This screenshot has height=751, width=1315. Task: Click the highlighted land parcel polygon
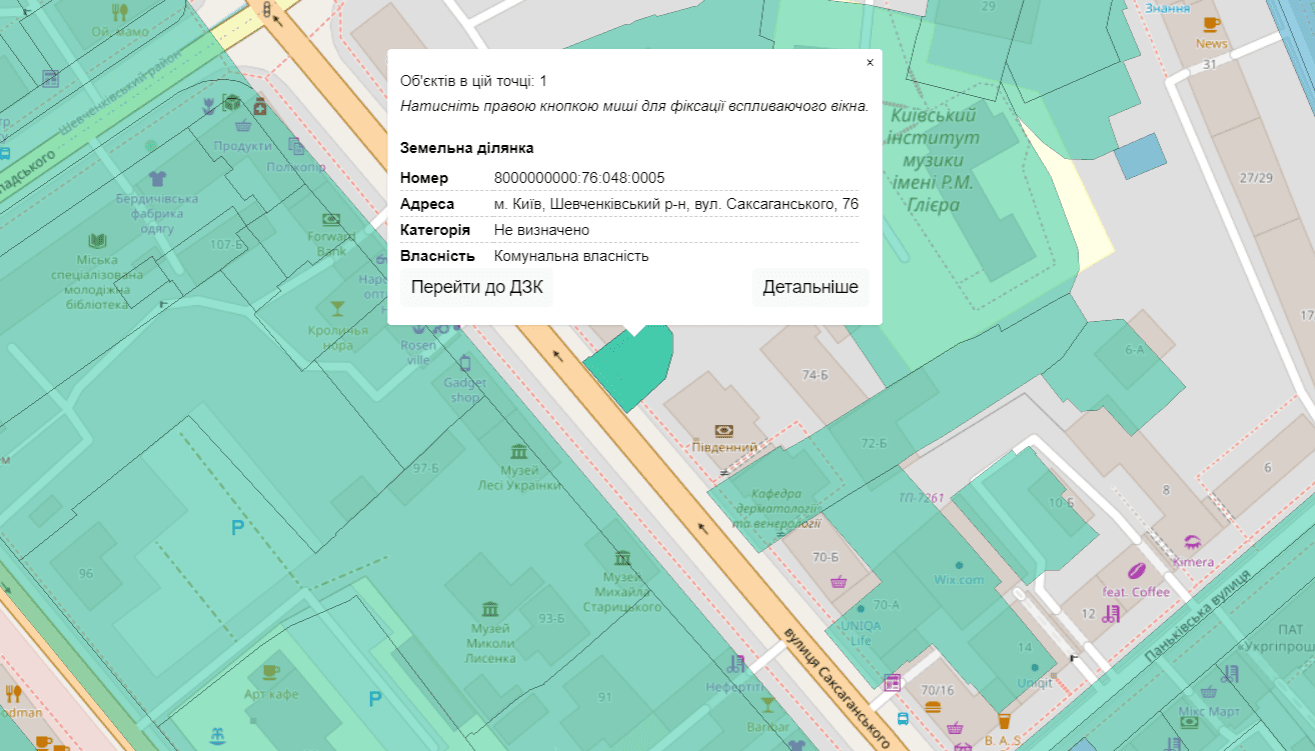[x=630, y=368]
